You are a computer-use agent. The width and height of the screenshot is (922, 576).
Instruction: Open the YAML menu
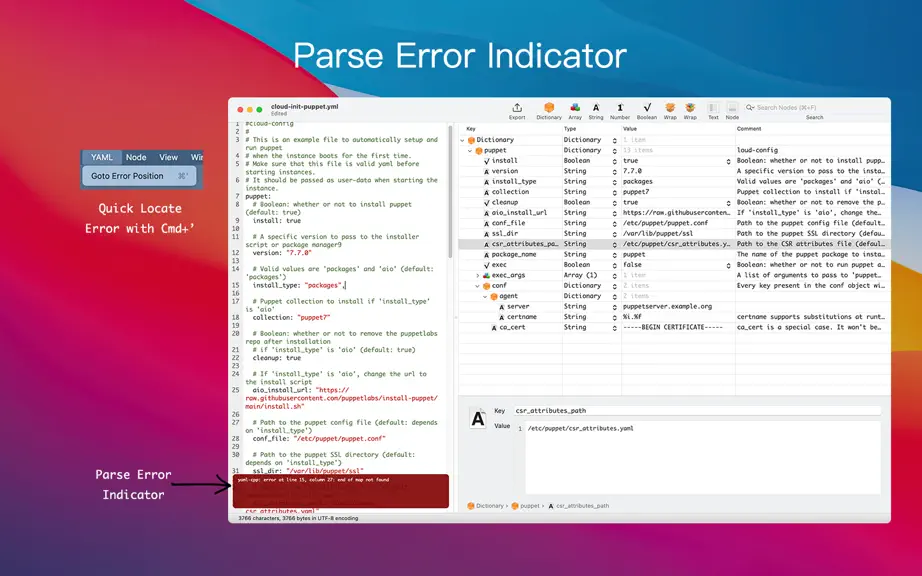click(102, 157)
